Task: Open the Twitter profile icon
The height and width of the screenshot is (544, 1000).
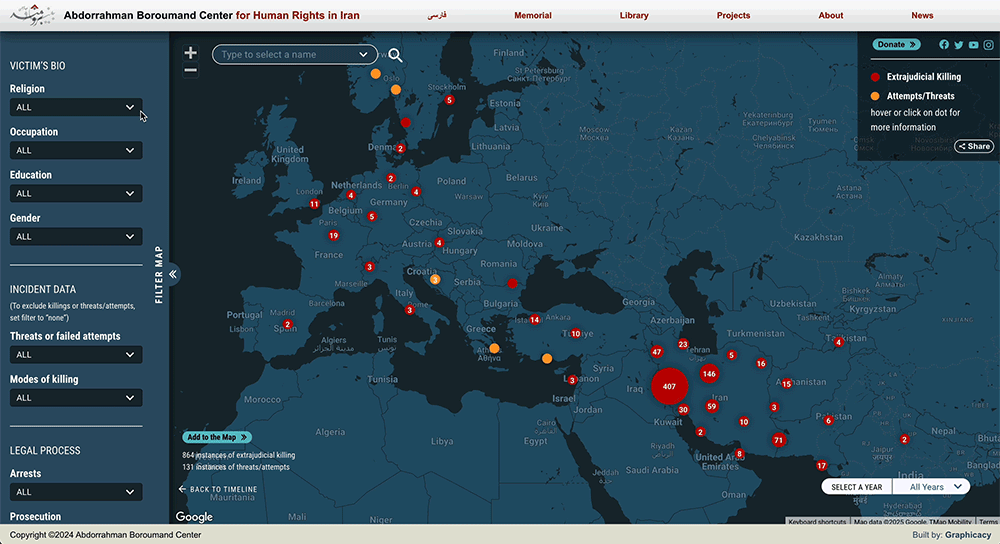Action: [x=959, y=45]
